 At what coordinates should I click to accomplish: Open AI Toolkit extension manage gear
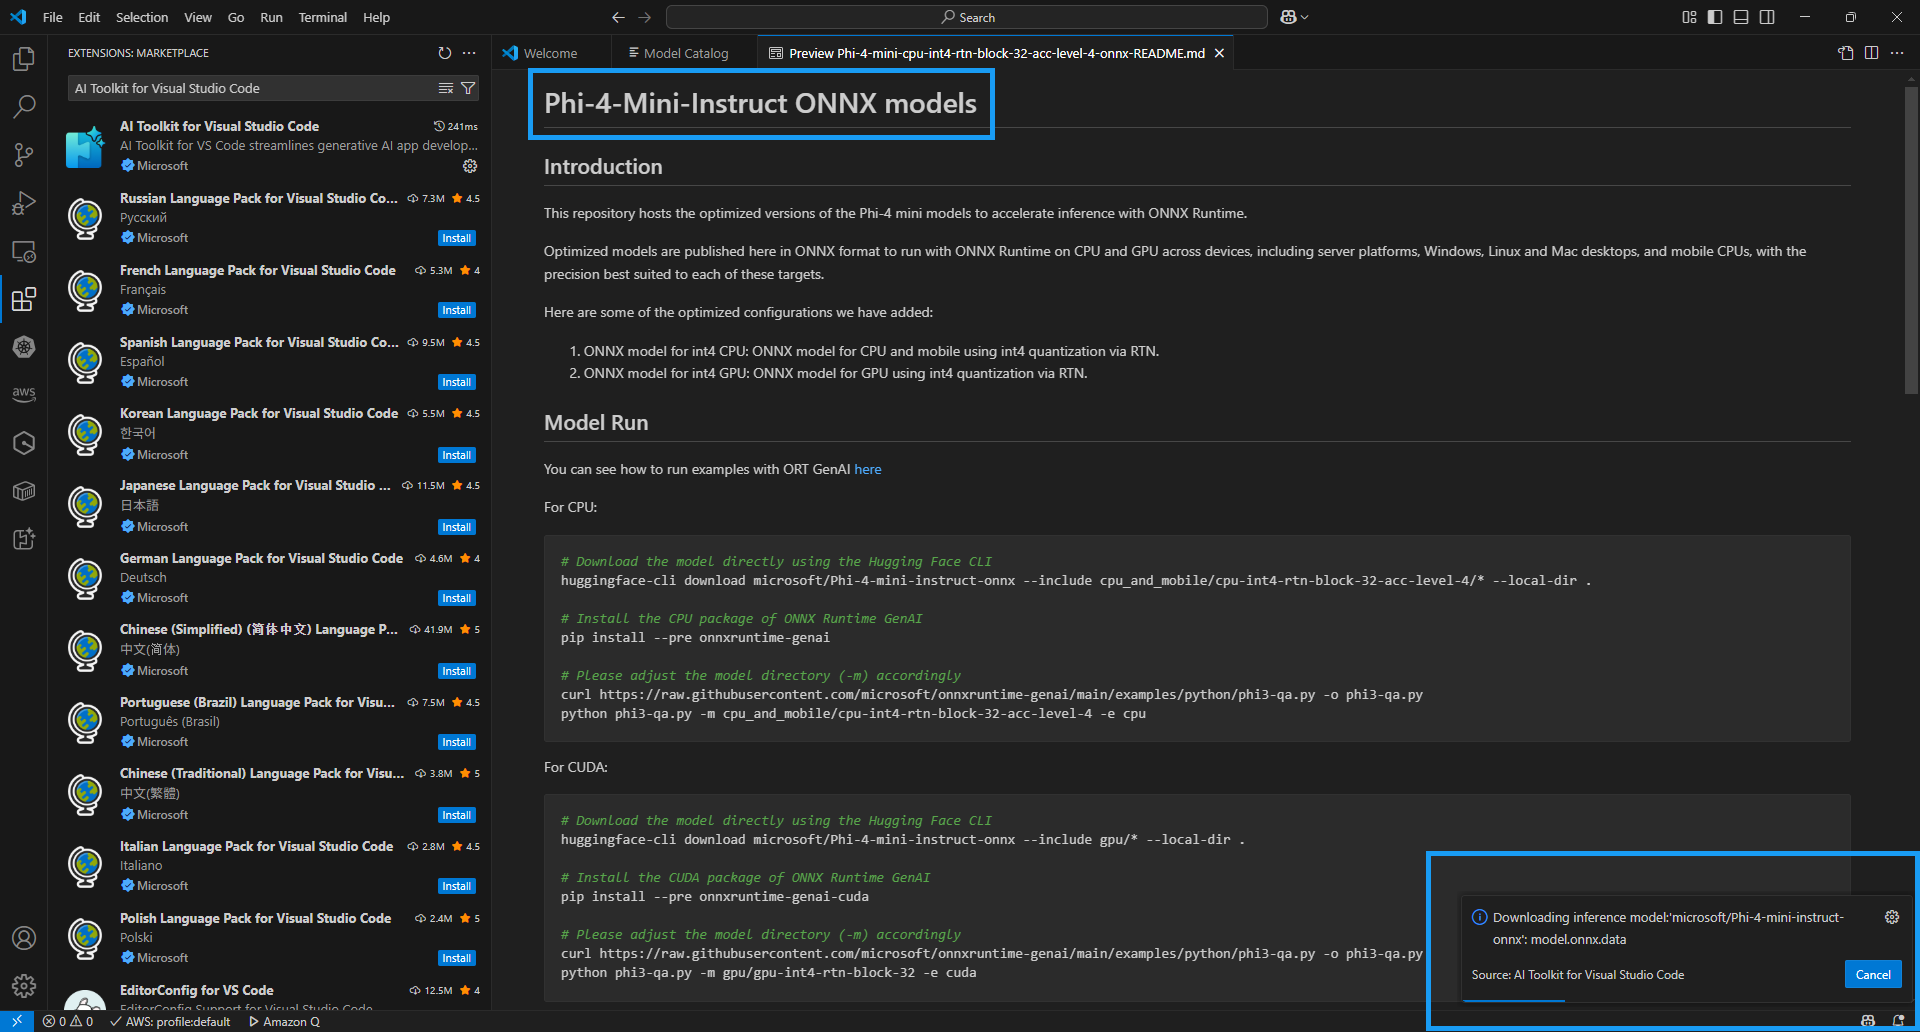coord(470,166)
